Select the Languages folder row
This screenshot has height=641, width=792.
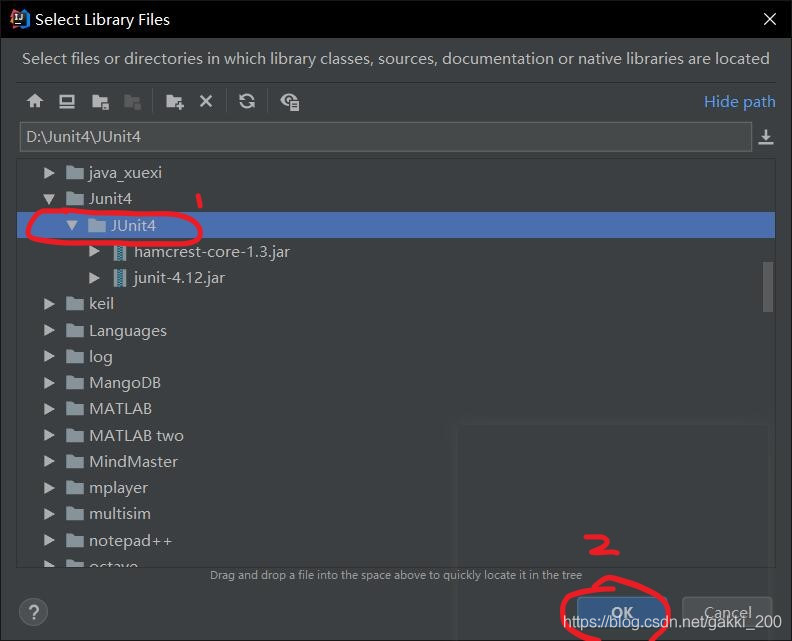(x=395, y=330)
